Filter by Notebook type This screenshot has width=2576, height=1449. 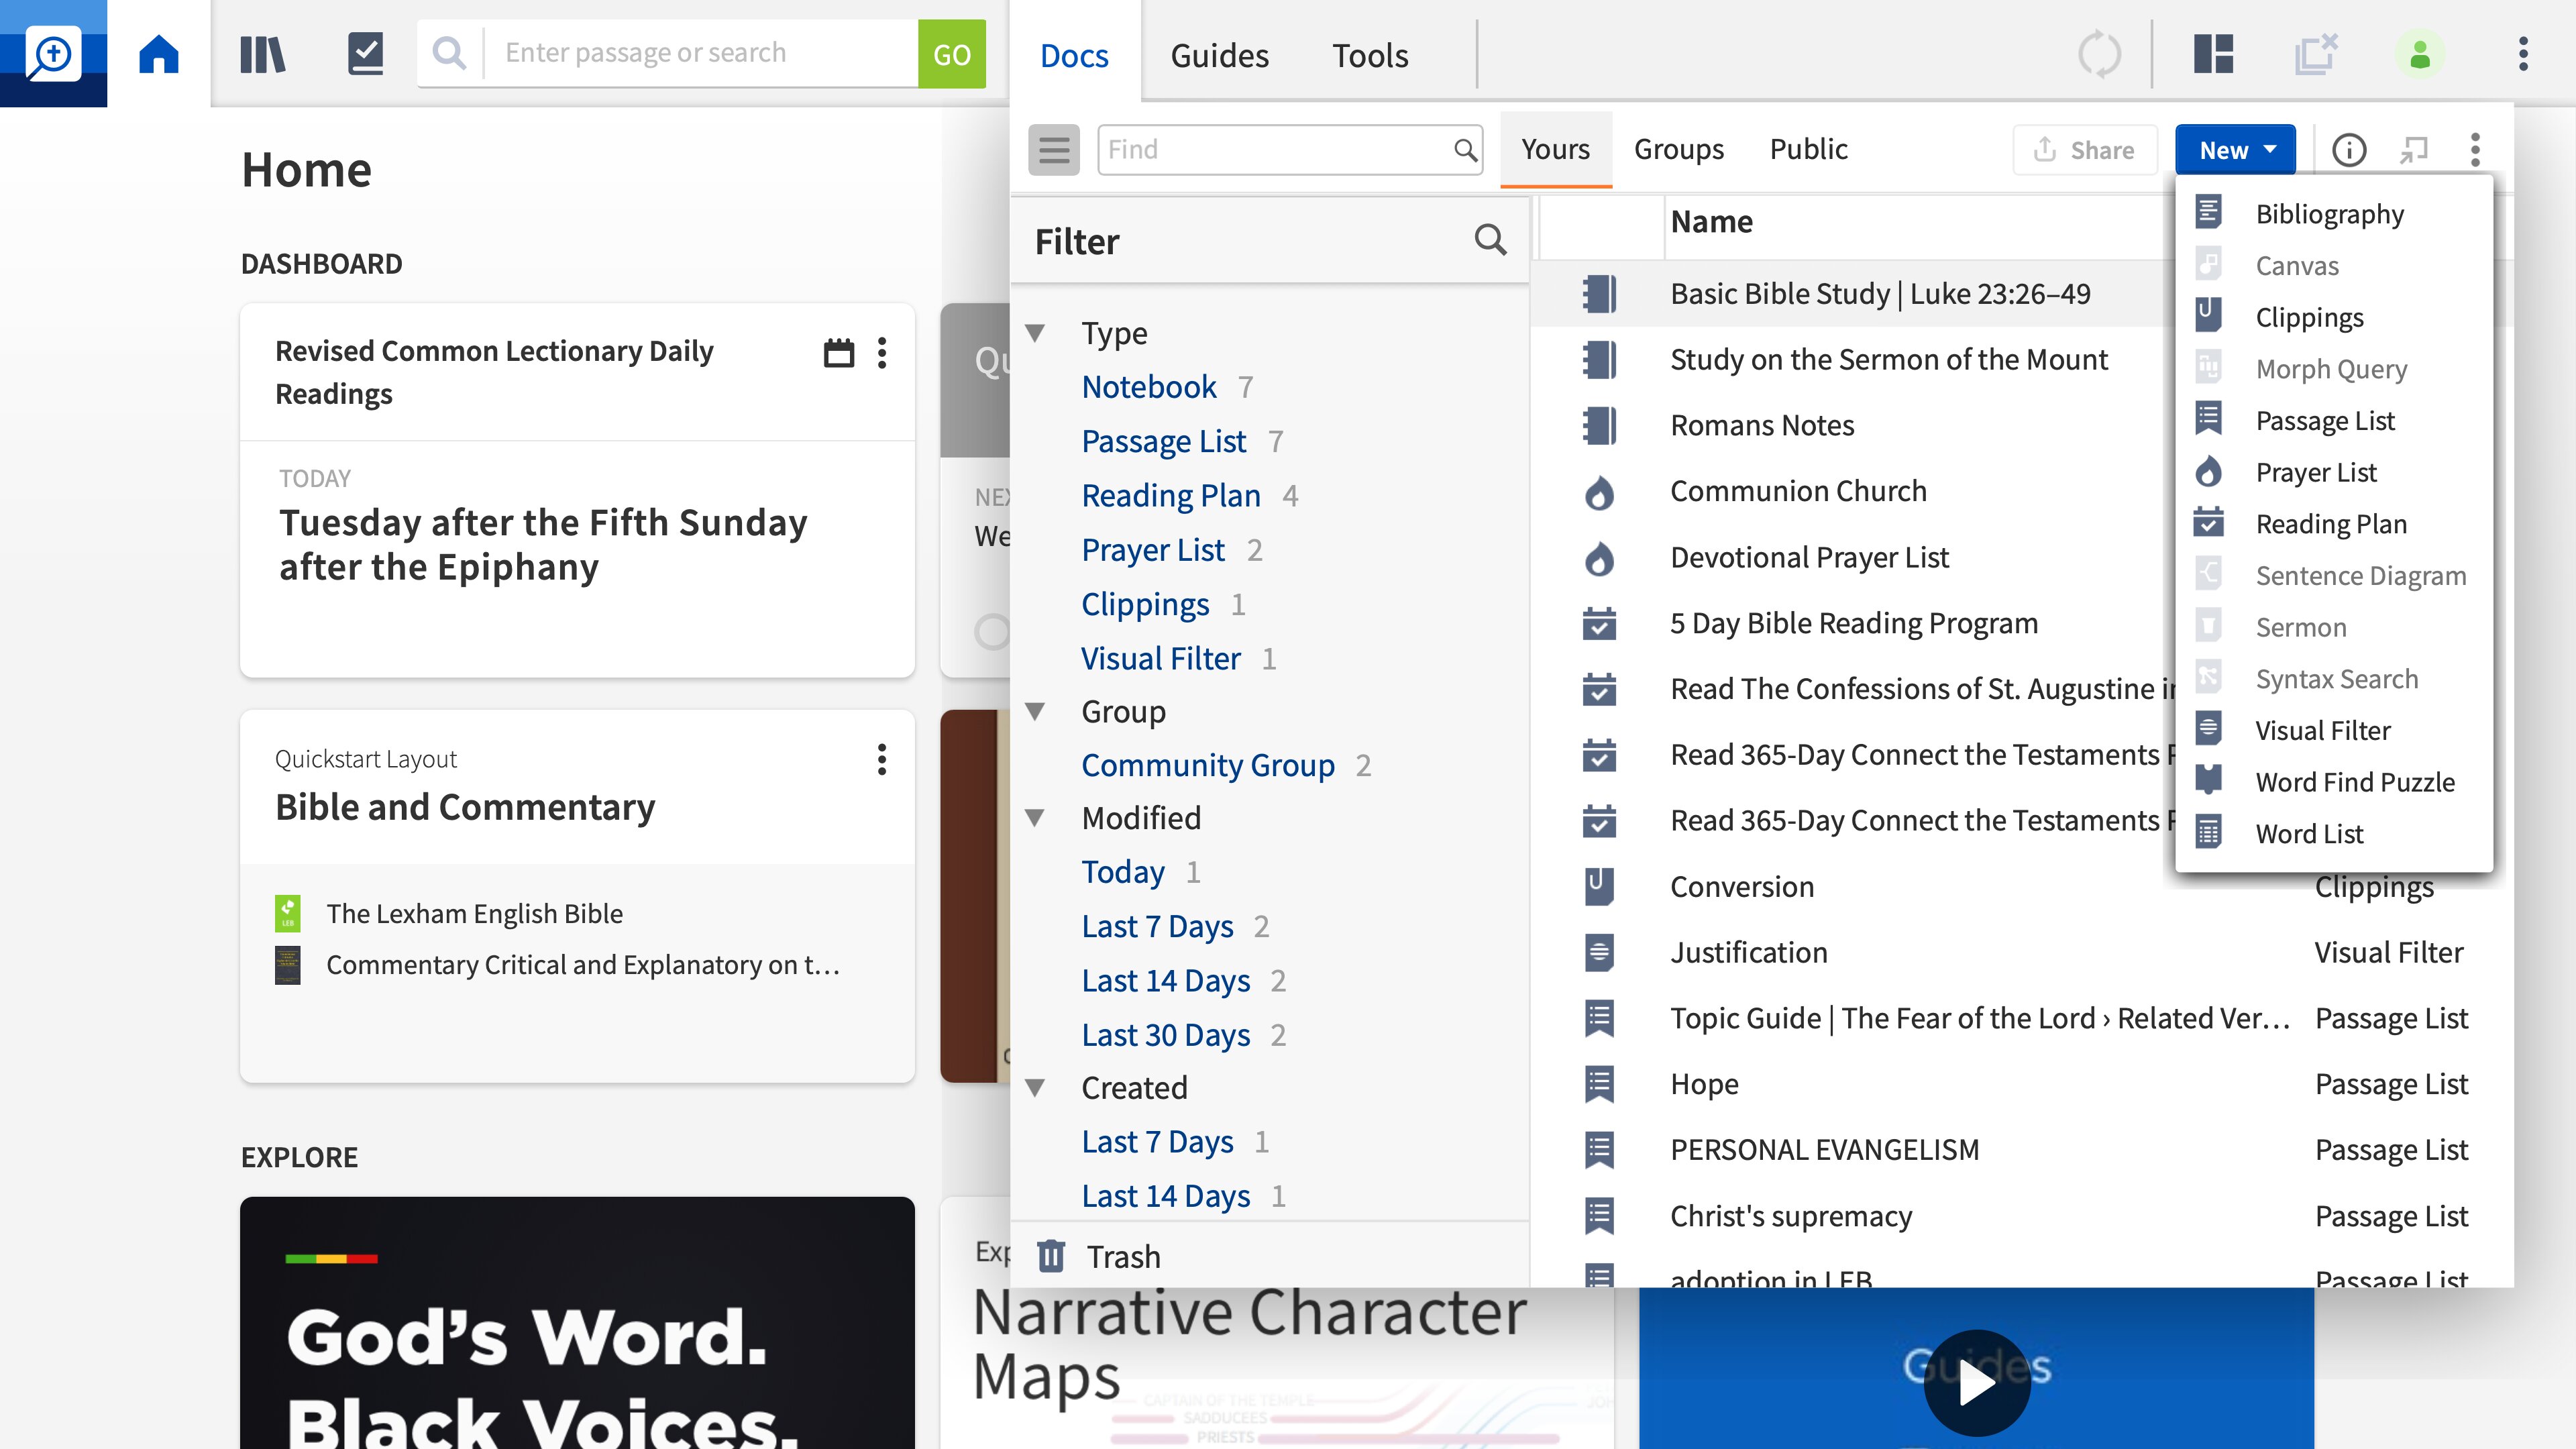[1149, 387]
